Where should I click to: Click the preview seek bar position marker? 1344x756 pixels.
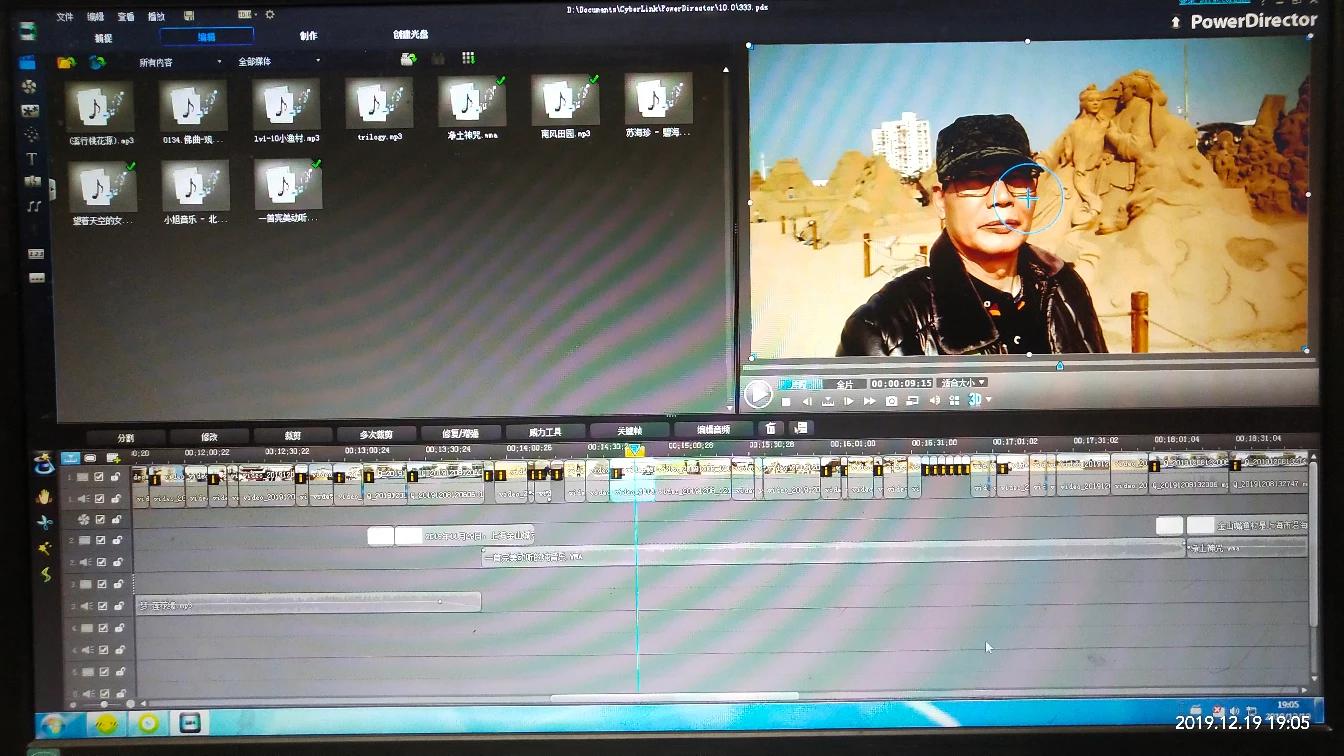click(1060, 366)
